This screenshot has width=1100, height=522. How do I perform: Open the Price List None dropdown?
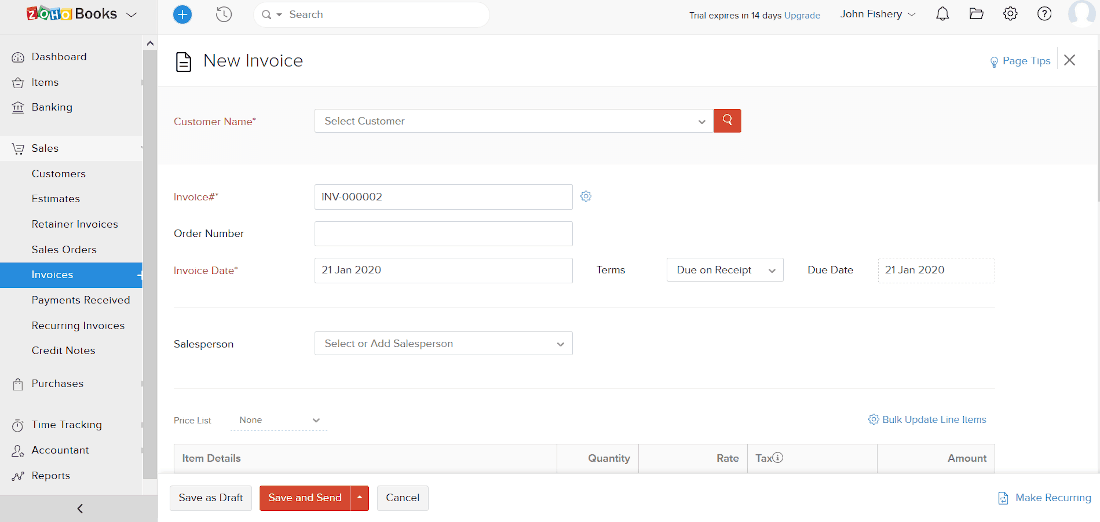click(279, 420)
